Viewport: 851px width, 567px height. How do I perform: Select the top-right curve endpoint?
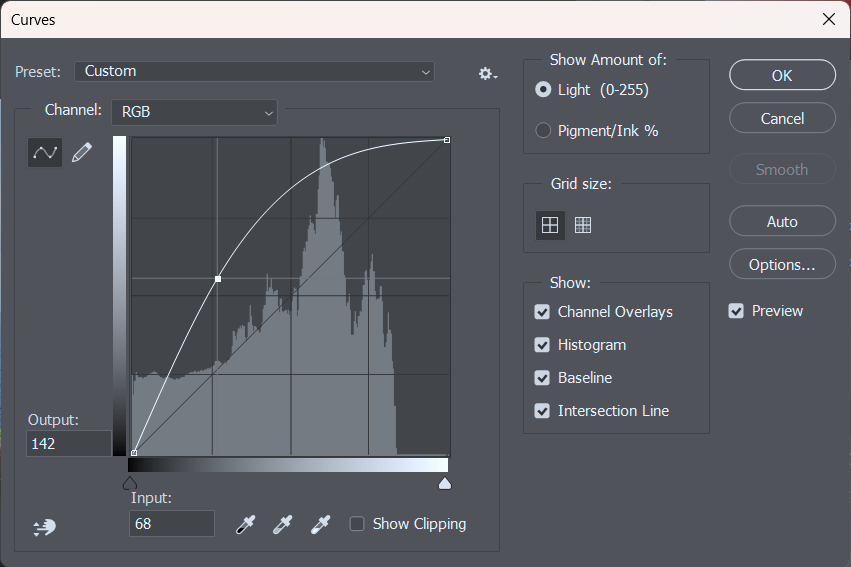click(447, 140)
